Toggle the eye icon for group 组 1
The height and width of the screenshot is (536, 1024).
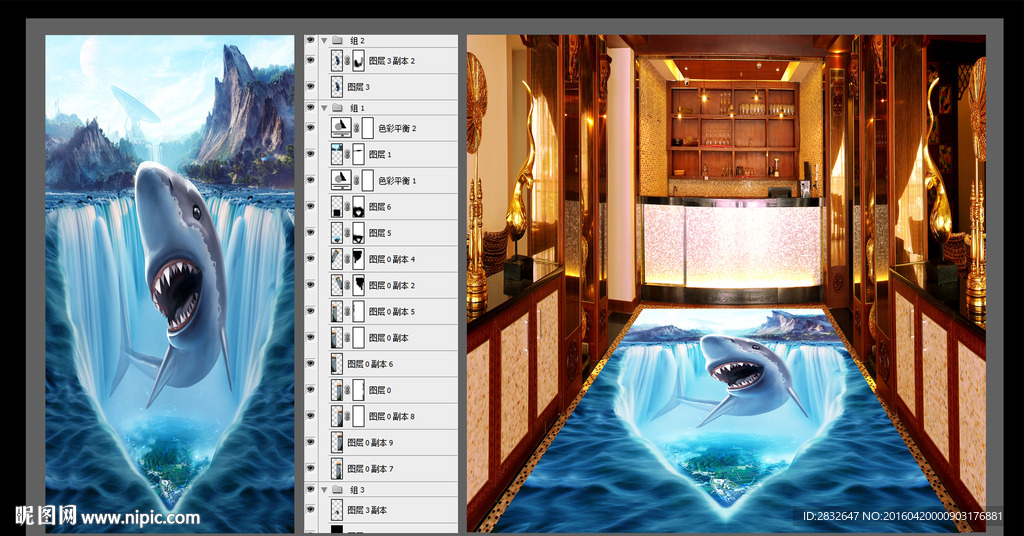coord(311,108)
